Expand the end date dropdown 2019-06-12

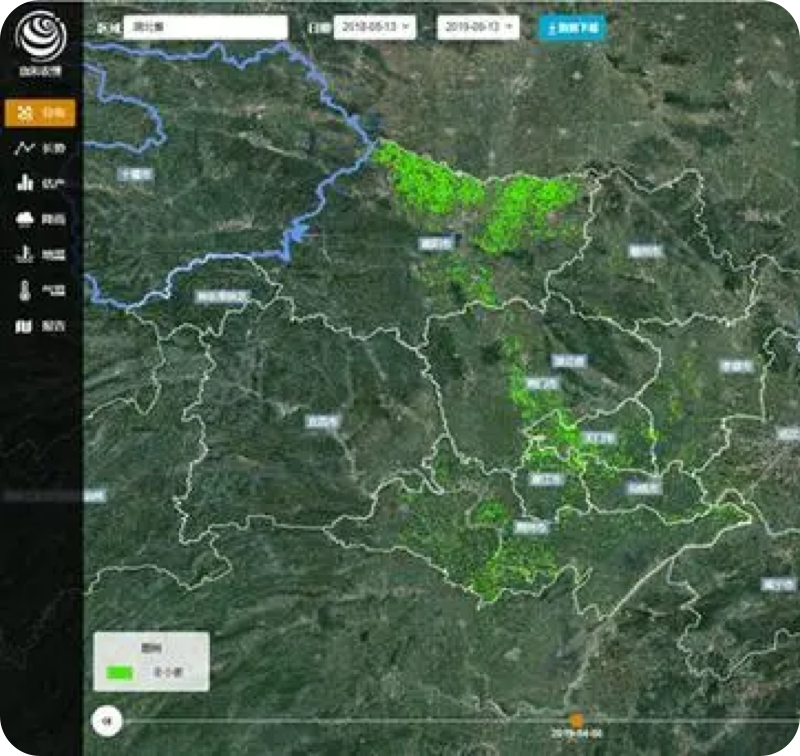[x=478, y=27]
